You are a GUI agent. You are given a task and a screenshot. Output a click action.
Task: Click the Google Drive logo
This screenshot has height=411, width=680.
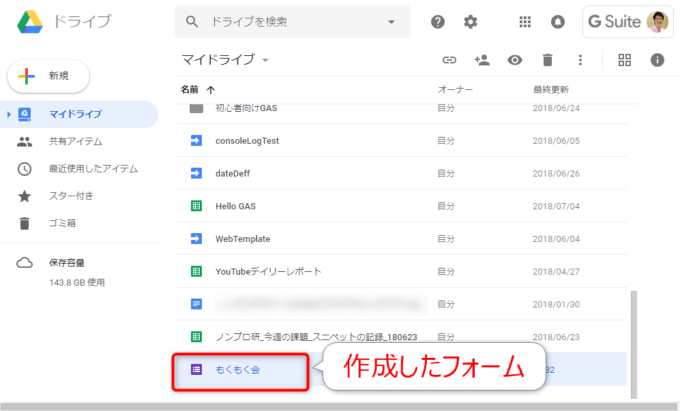(x=30, y=22)
